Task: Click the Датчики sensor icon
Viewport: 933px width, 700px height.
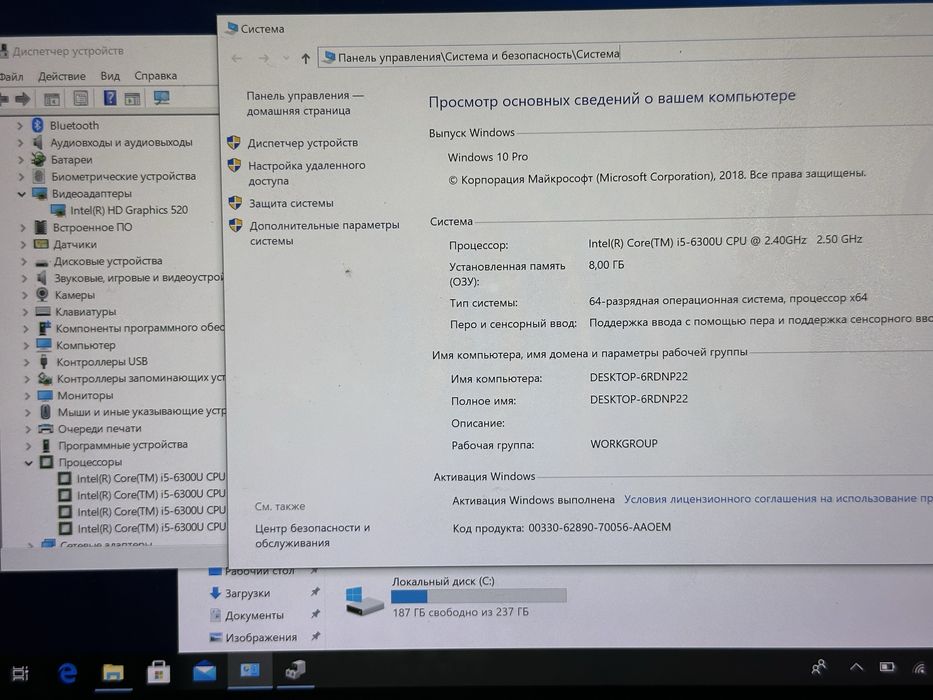Action: click(41, 244)
